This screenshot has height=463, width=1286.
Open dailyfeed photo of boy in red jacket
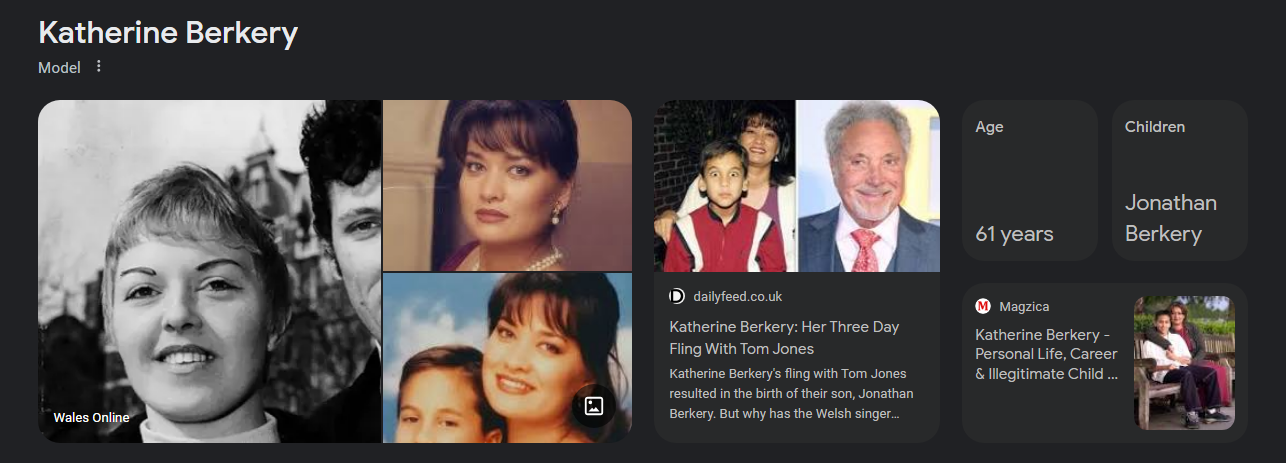pos(725,186)
